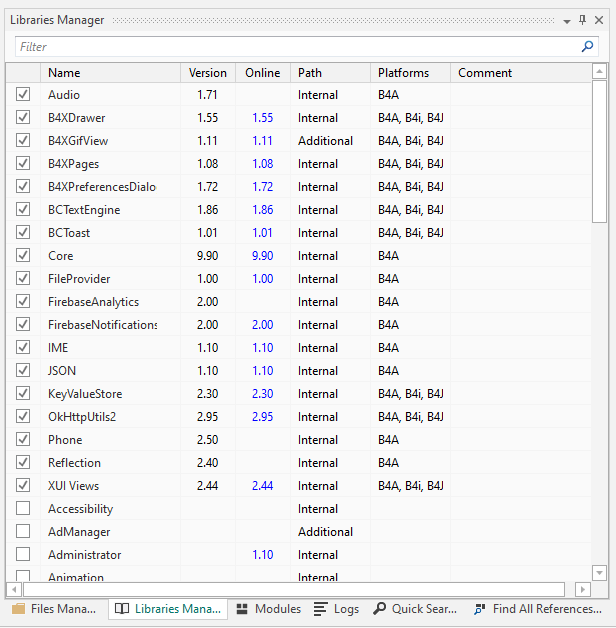Pin the Libraries Manager panel

pos(582,20)
